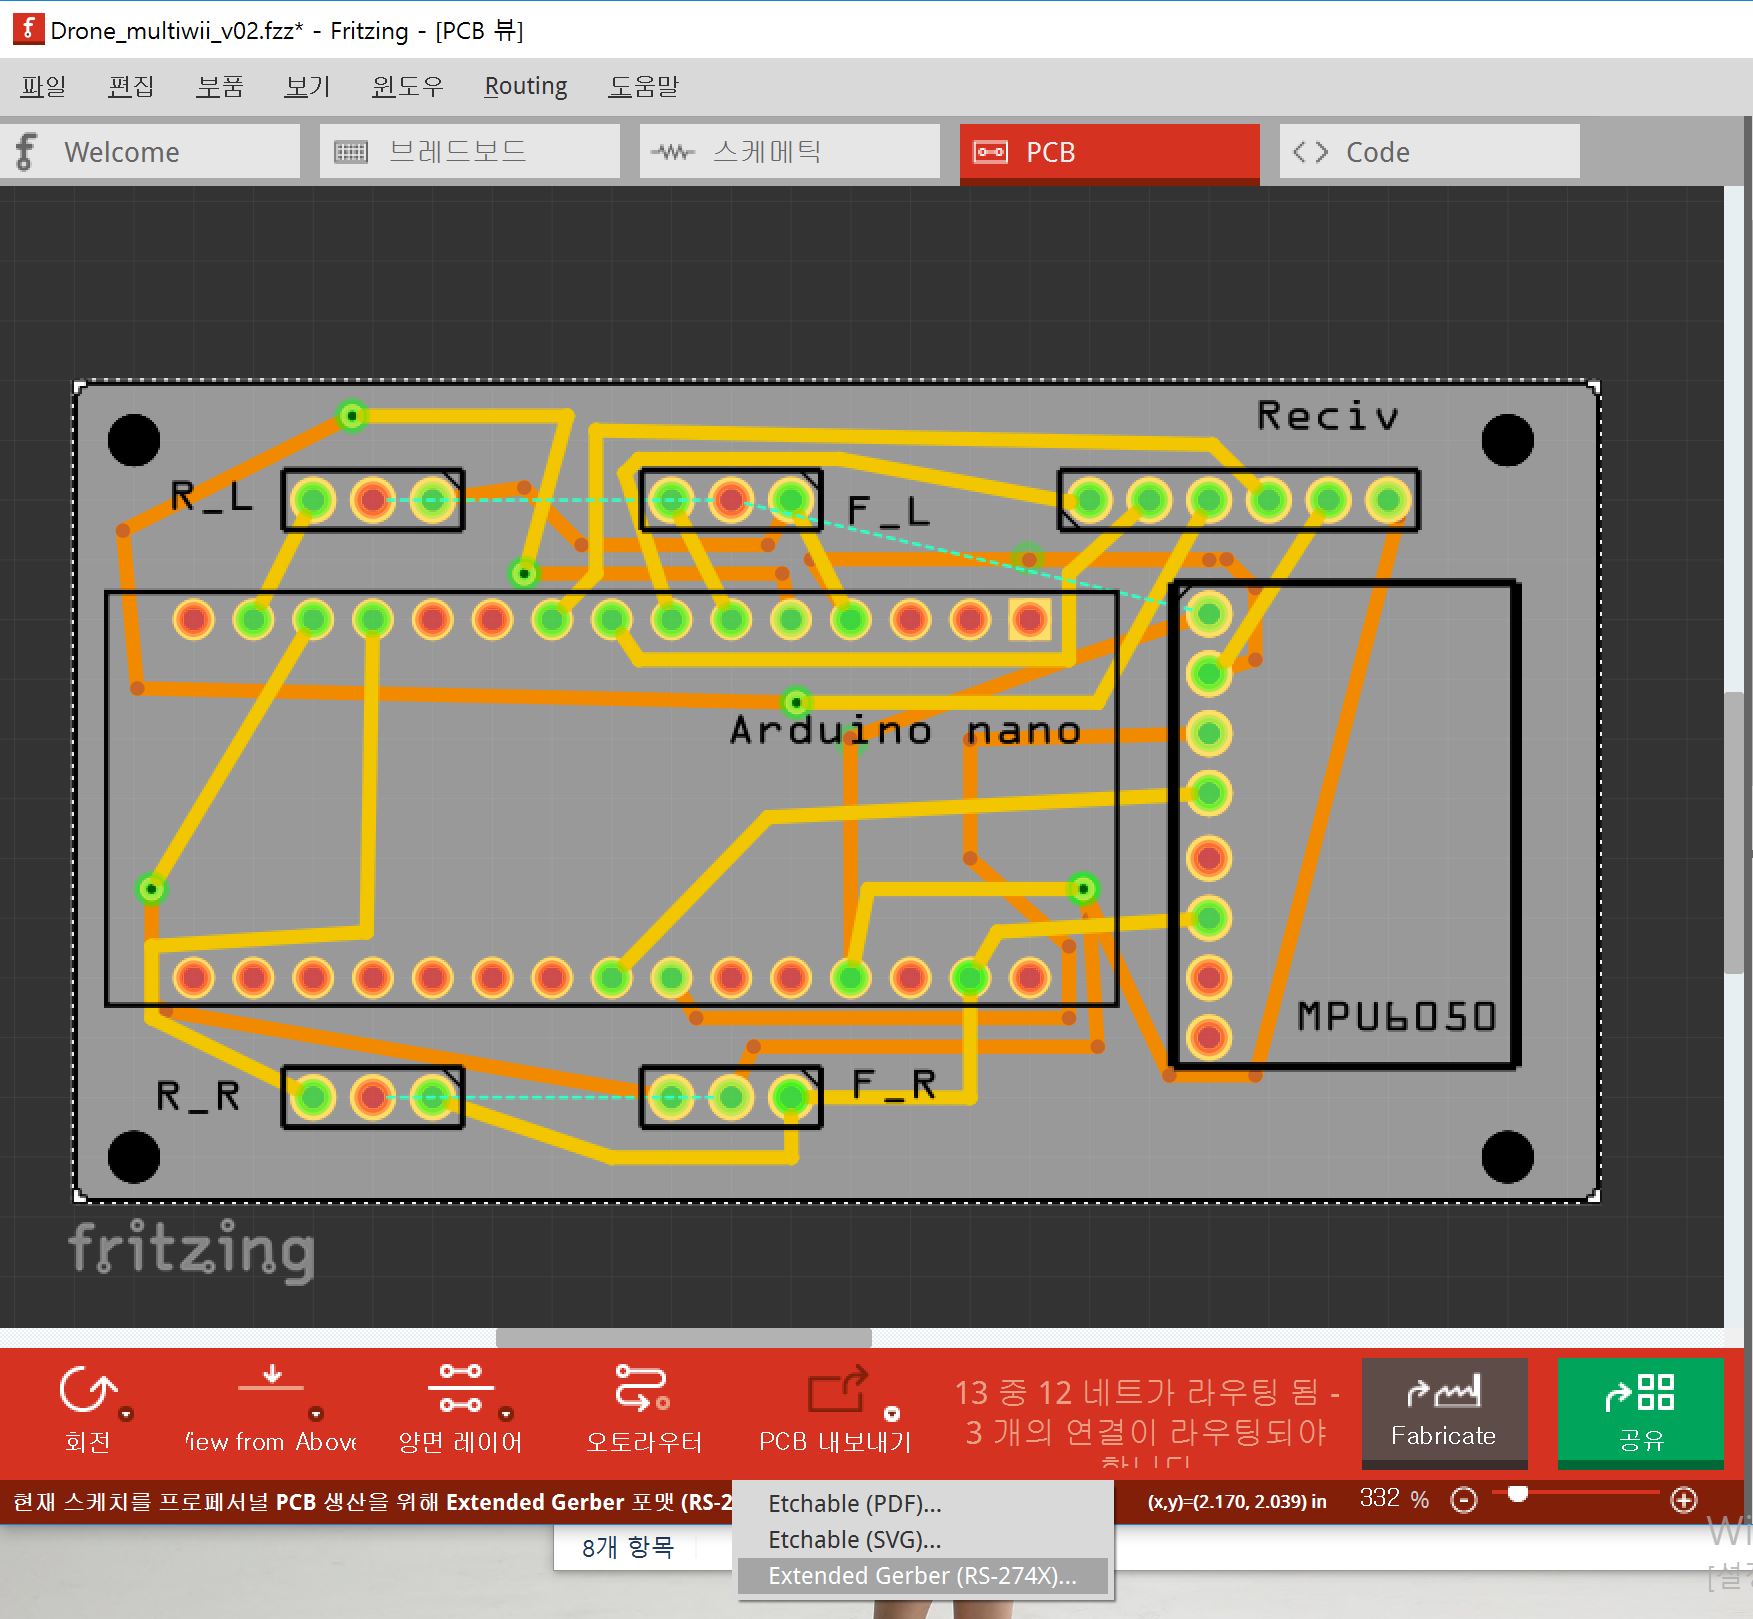Select the square pad on the Arduino nano

coord(1029,620)
